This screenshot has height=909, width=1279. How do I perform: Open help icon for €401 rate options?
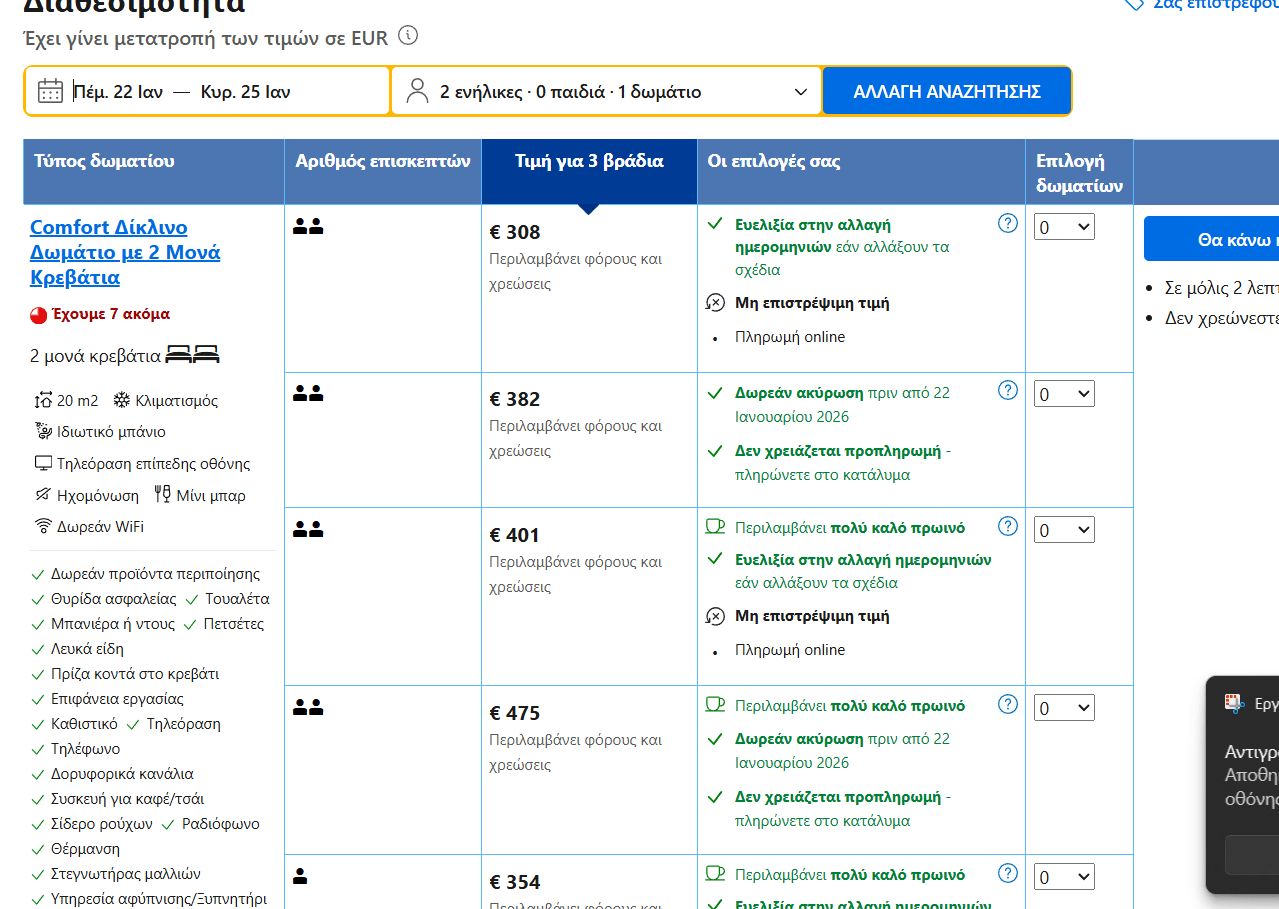pyautogui.click(x=1008, y=526)
